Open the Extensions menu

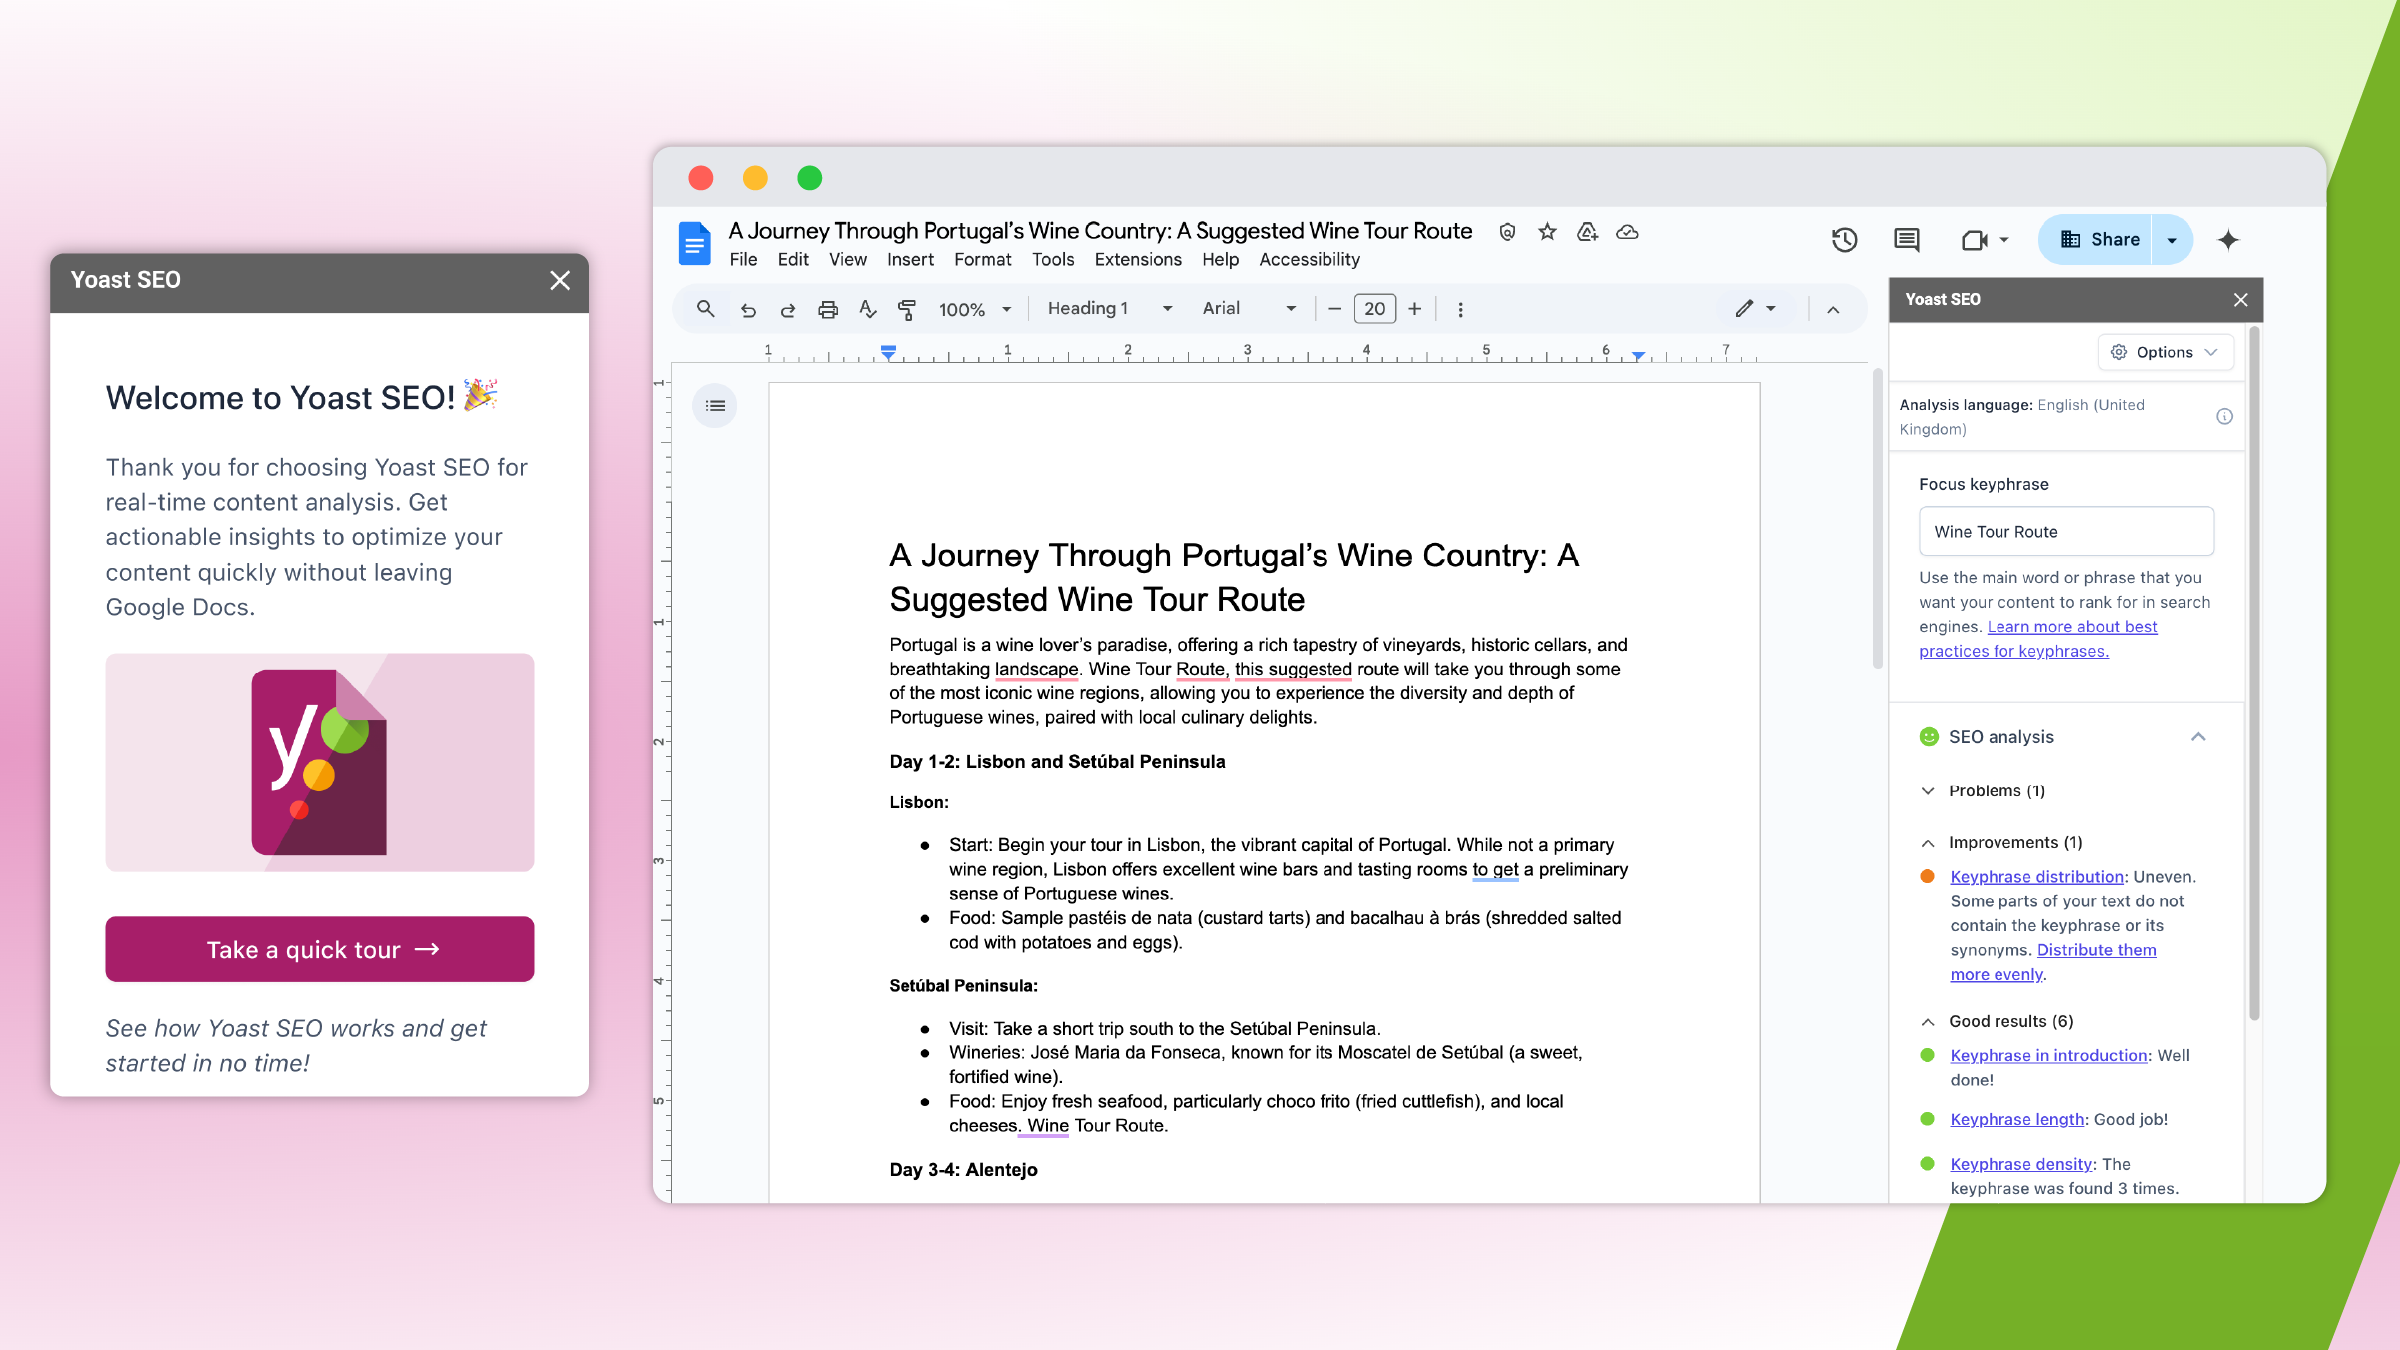pyautogui.click(x=1138, y=260)
